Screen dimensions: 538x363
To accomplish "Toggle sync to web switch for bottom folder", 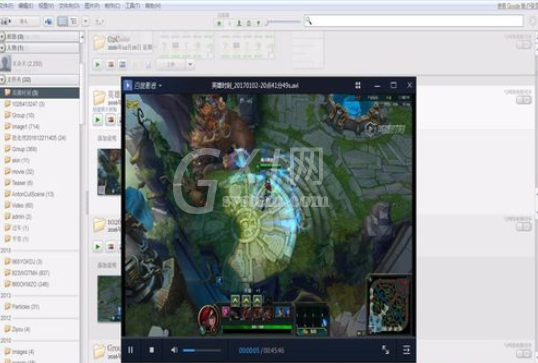I will pyautogui.click(x=524, y=353).
